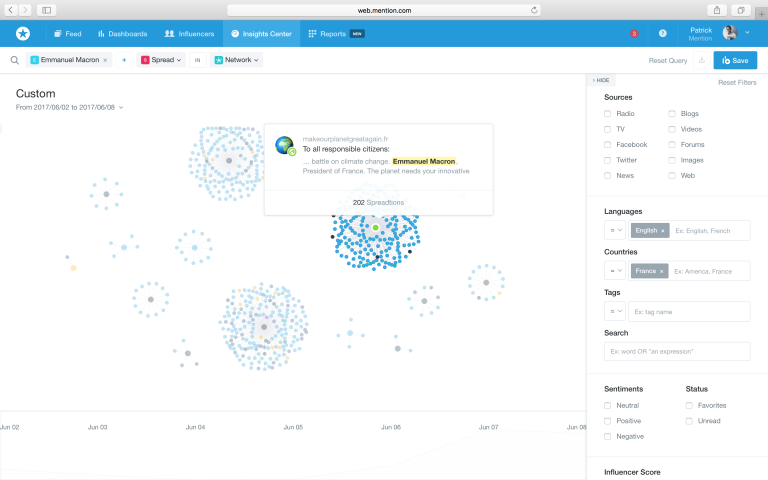Add another alert with plus button
This screenshot has width=768, height=480.
124,60
